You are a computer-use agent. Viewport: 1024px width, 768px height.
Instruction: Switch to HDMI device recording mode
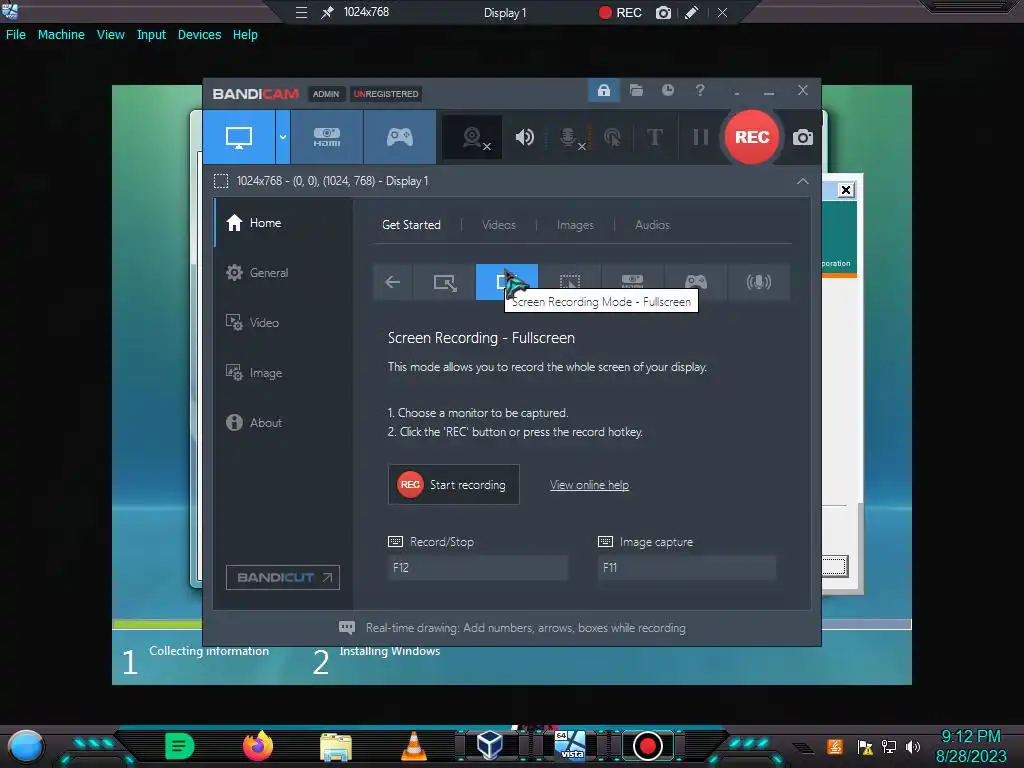[x=327, y=137]
